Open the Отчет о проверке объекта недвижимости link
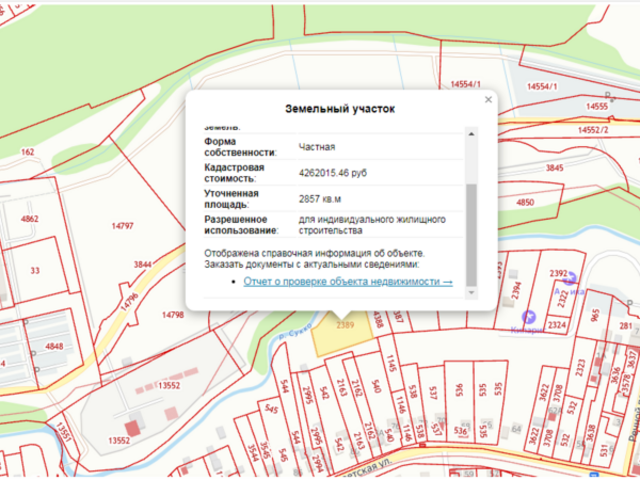 [348, 282]
